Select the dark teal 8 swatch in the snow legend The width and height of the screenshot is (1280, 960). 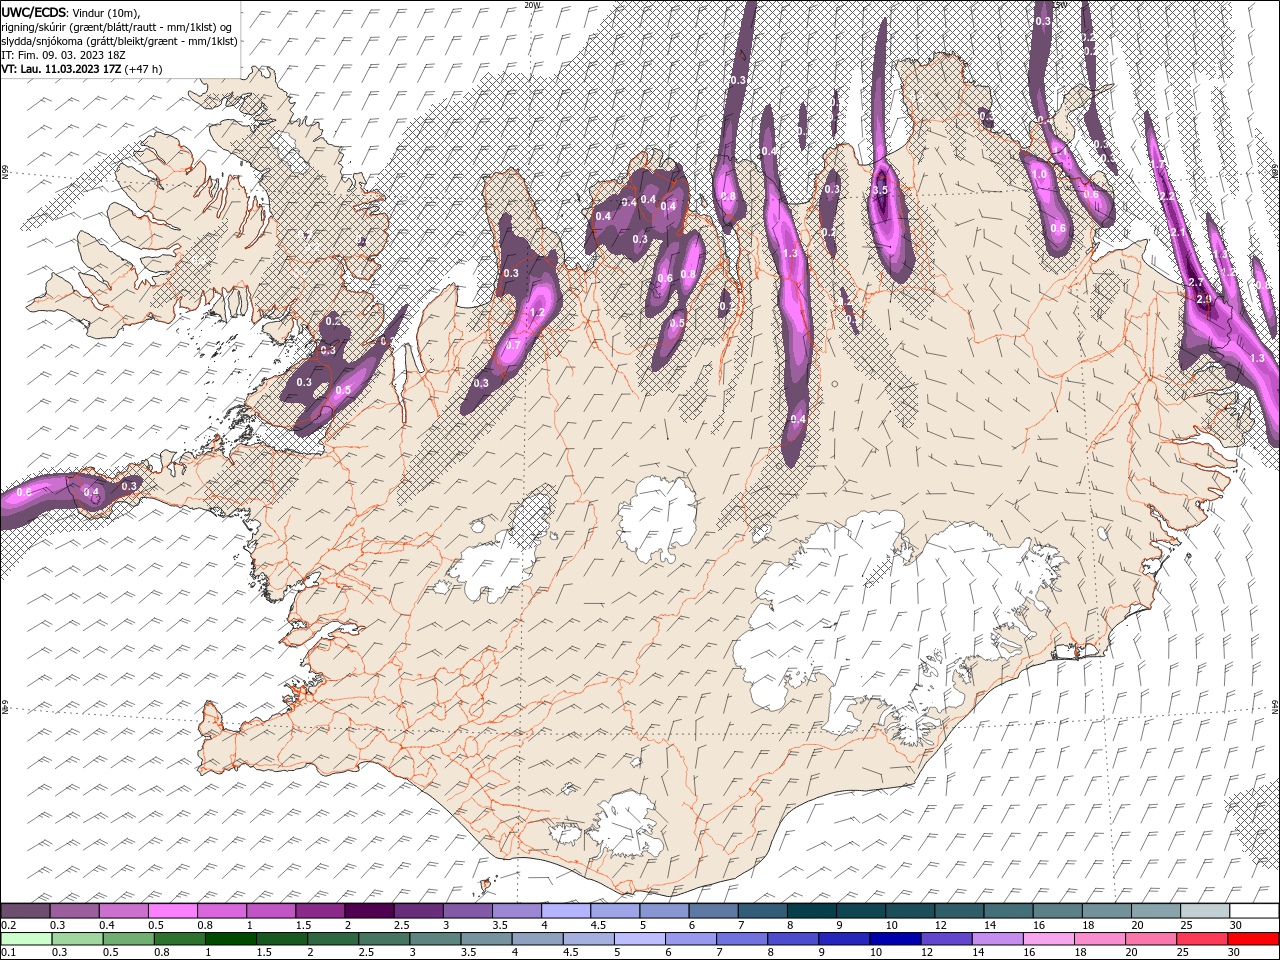pos(812,911)
